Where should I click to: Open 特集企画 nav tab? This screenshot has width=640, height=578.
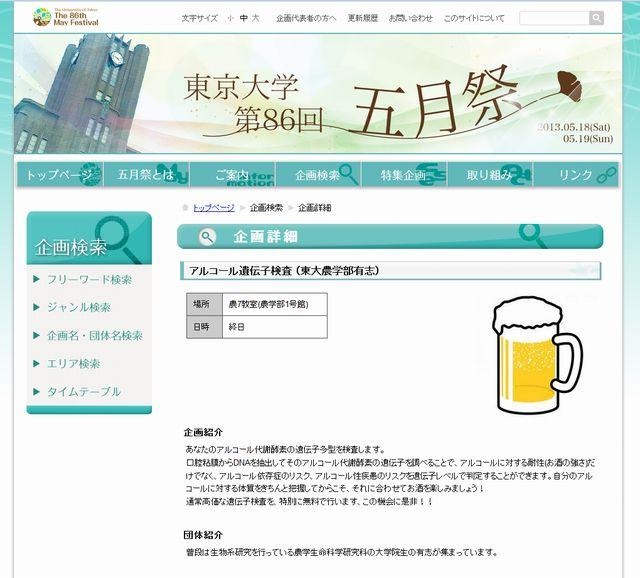tap(404, 174)
